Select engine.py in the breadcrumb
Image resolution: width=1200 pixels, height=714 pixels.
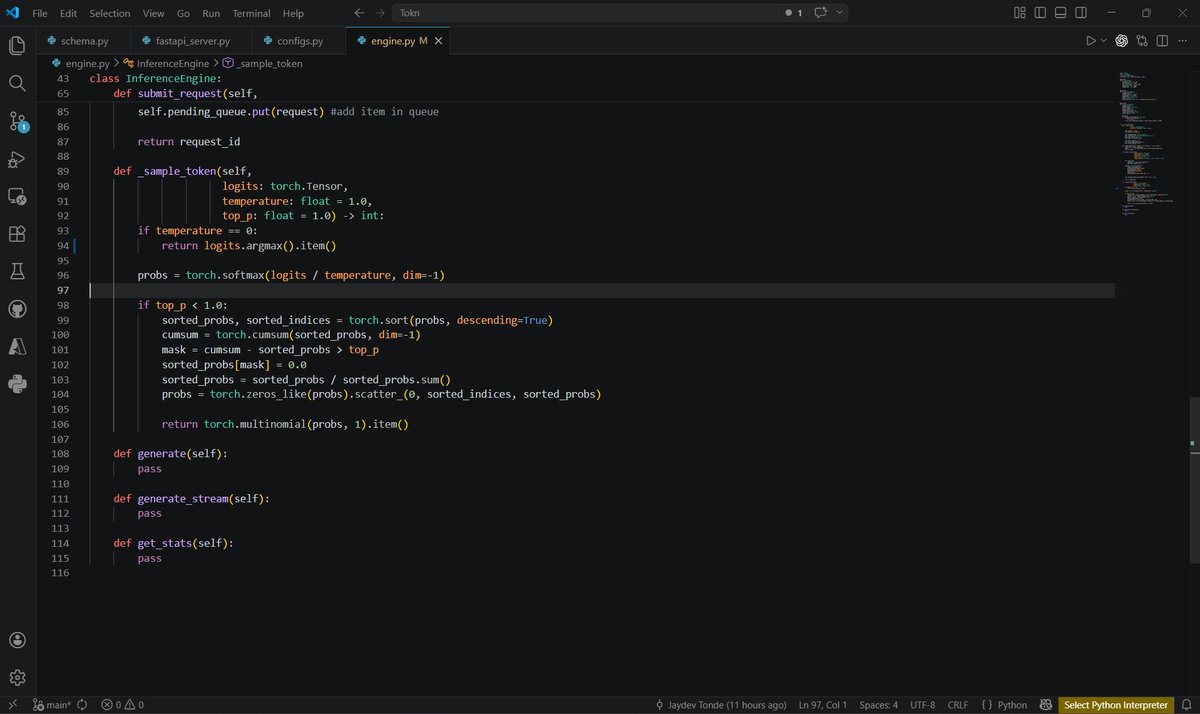click(87, 63)
